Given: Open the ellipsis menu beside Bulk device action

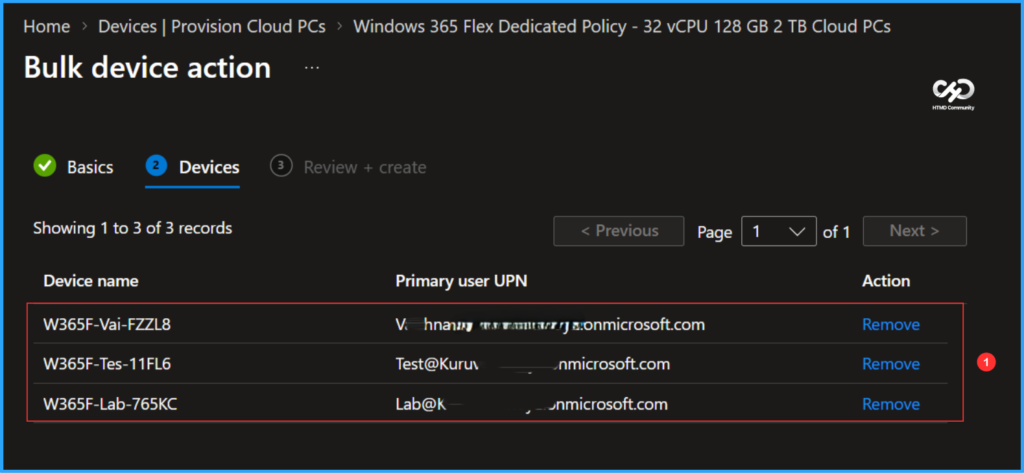Looking at the screenshot, I should click(312, 67).
